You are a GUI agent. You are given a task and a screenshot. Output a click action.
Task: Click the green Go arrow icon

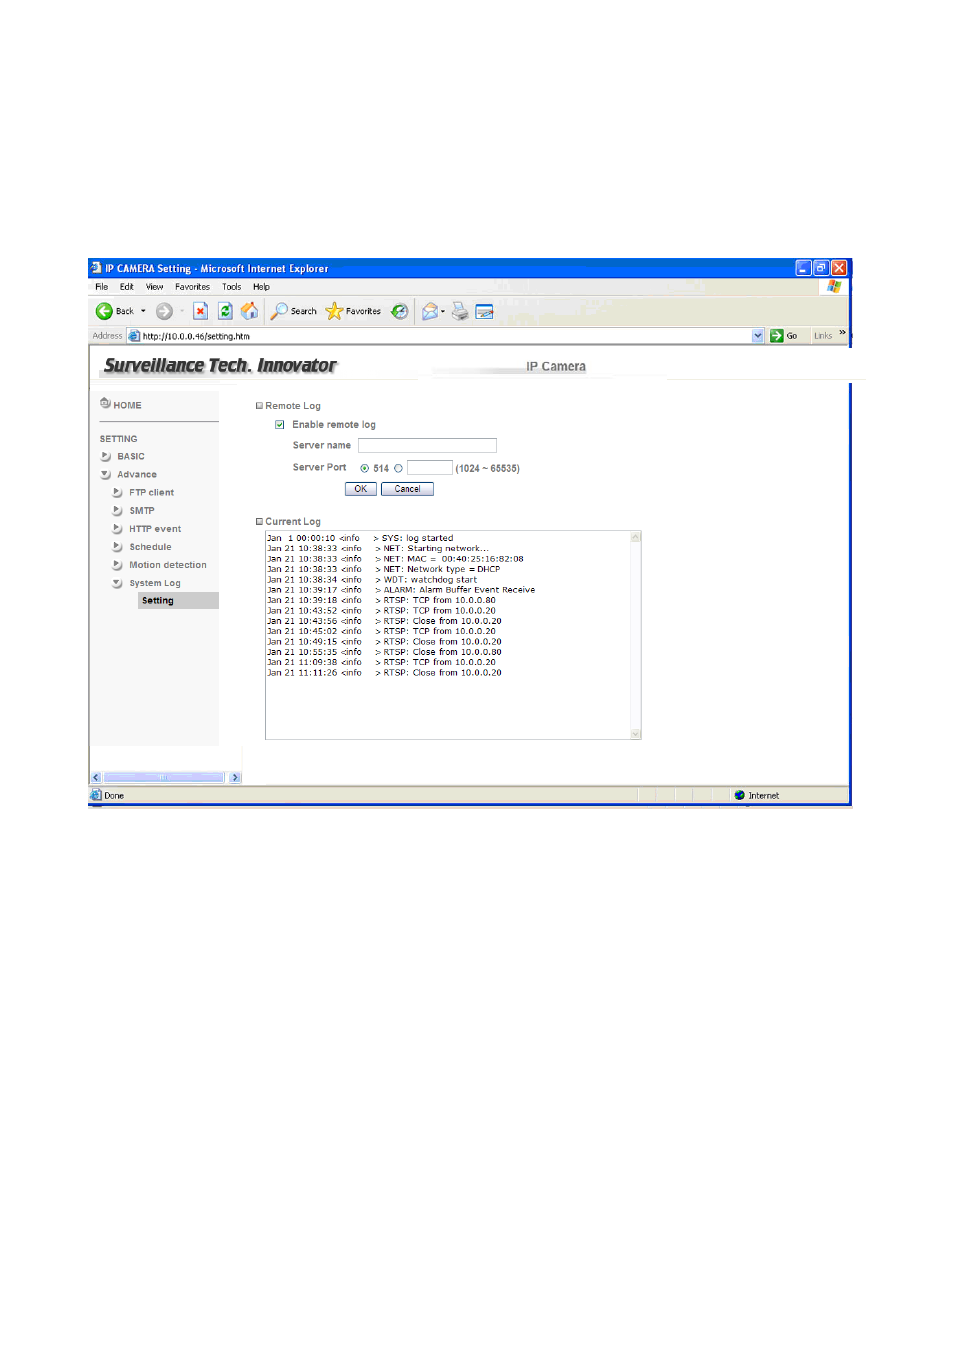(776, 336)
